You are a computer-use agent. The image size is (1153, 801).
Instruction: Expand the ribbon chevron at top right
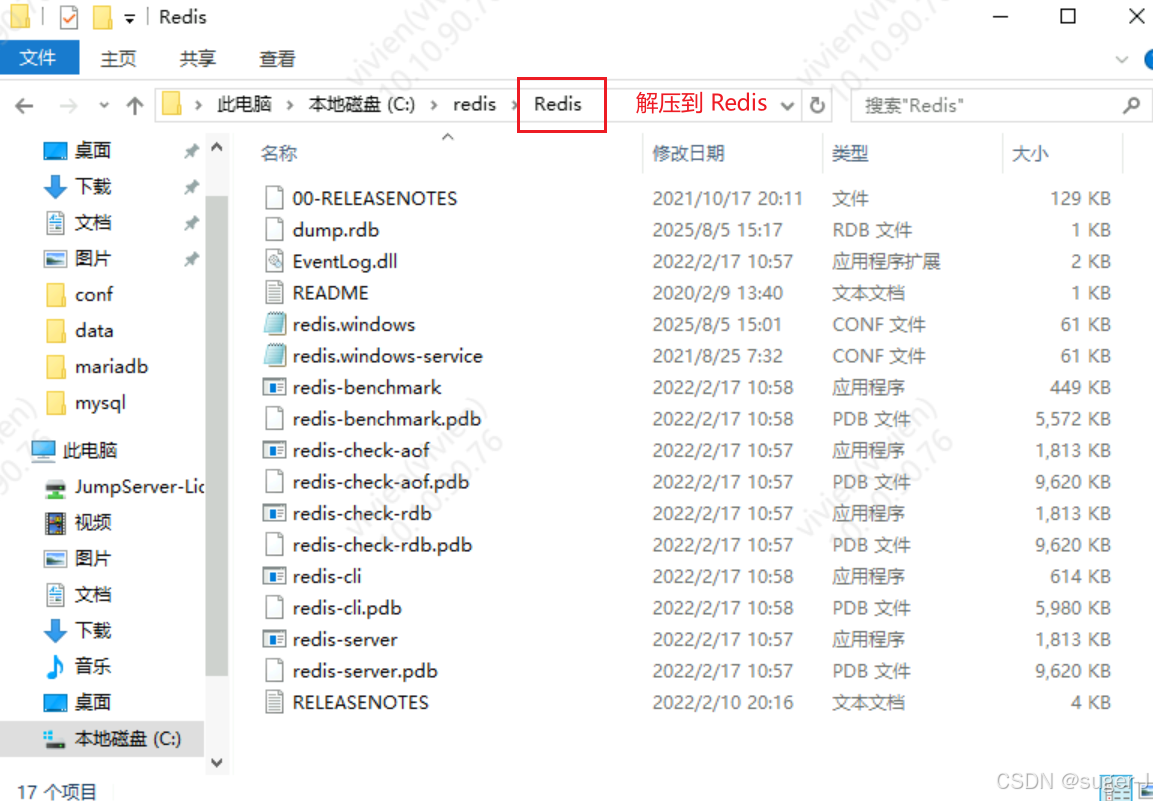1121,60
